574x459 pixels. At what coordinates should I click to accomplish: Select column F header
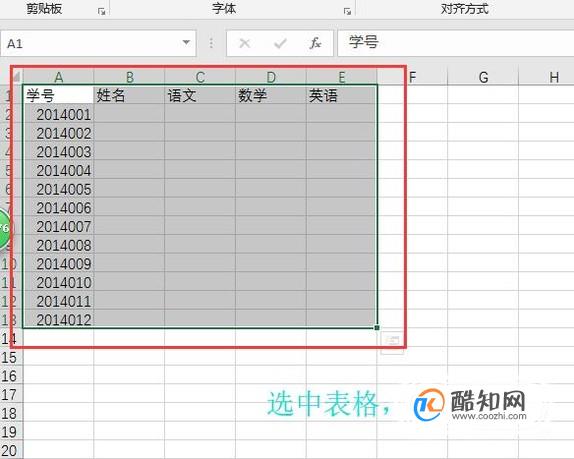point(412,77)
